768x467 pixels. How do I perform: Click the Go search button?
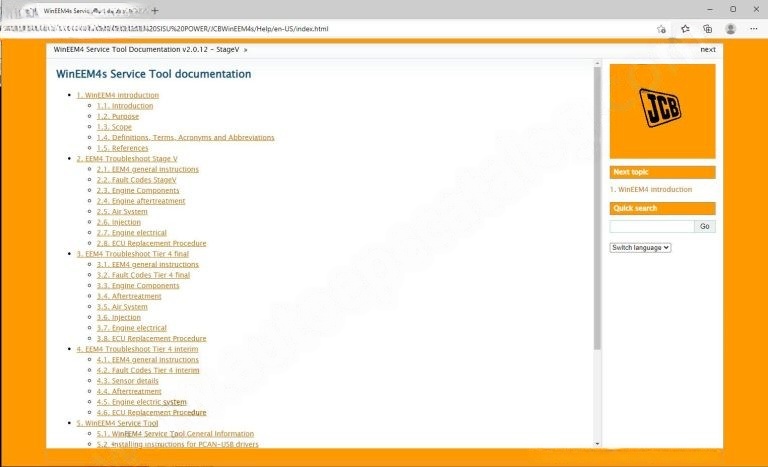click(705, 226)
